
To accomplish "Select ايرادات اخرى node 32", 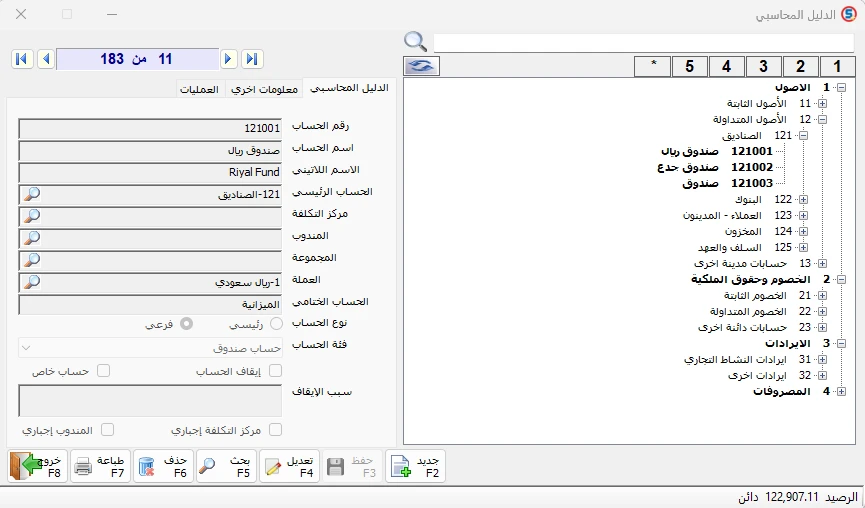I will click(770, 376).
